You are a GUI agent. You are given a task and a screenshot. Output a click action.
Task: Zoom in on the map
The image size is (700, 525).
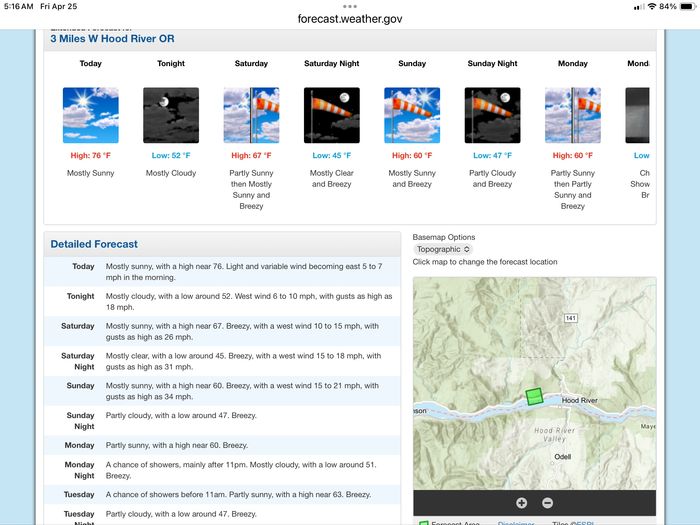522,503
